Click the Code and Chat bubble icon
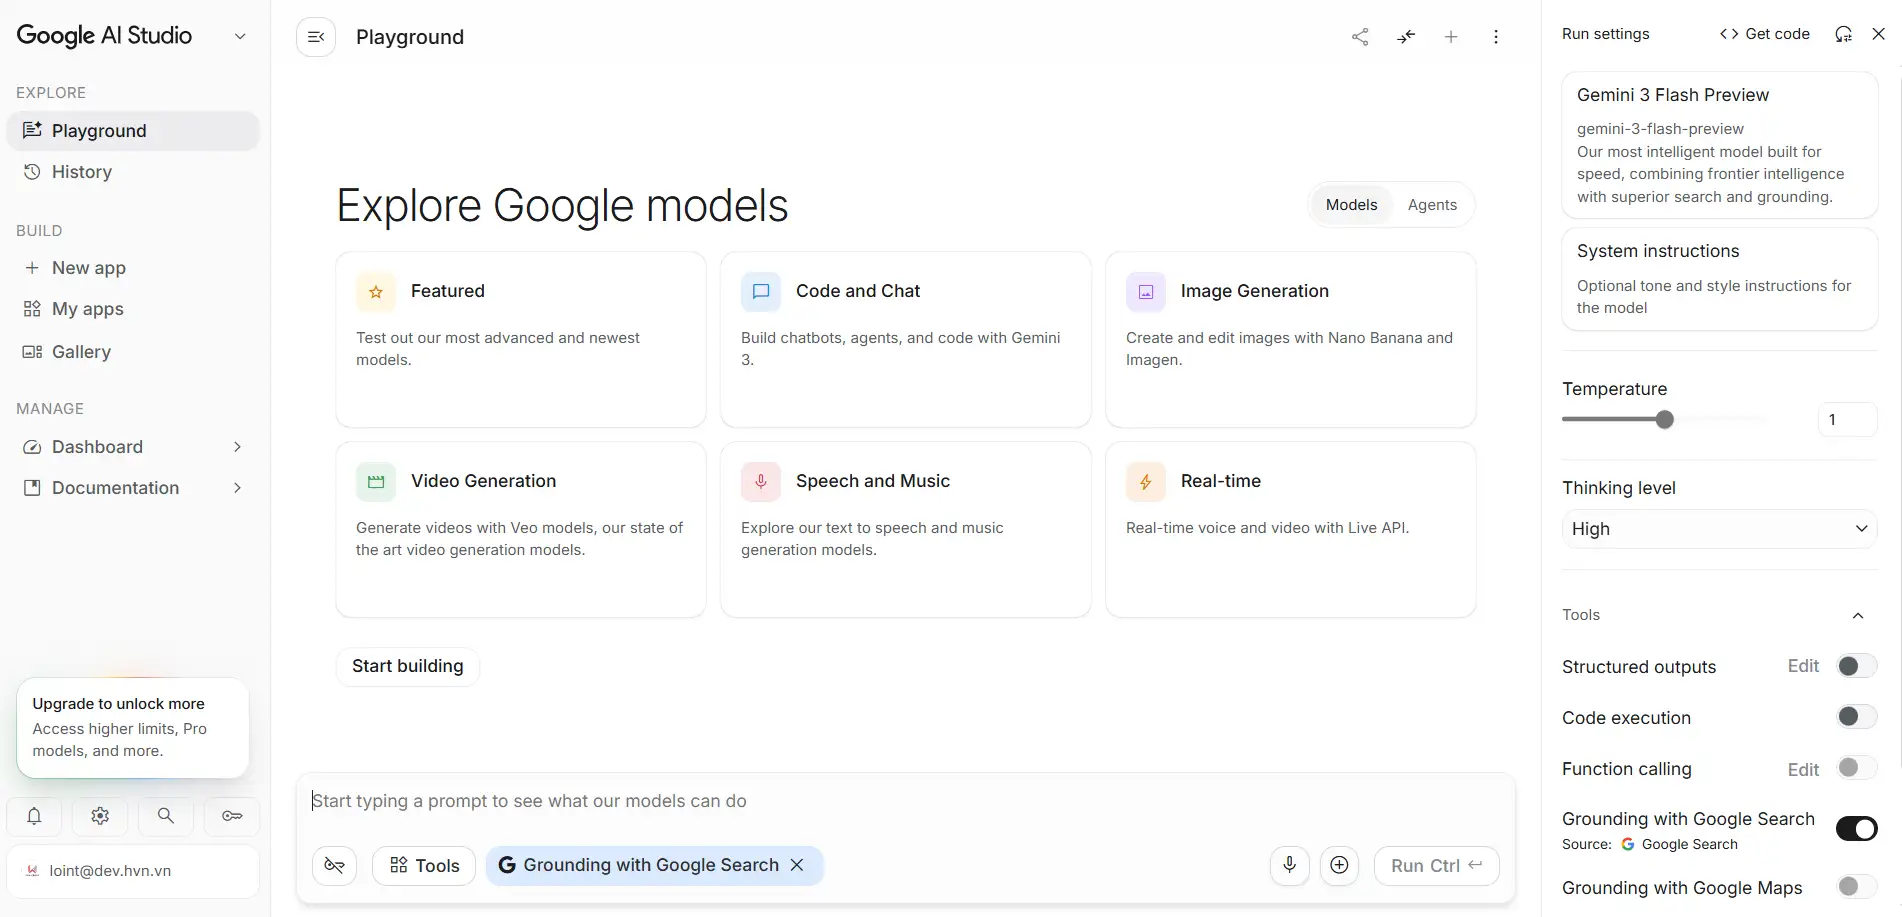1902x917 pixels. click(x=761, y=292)
